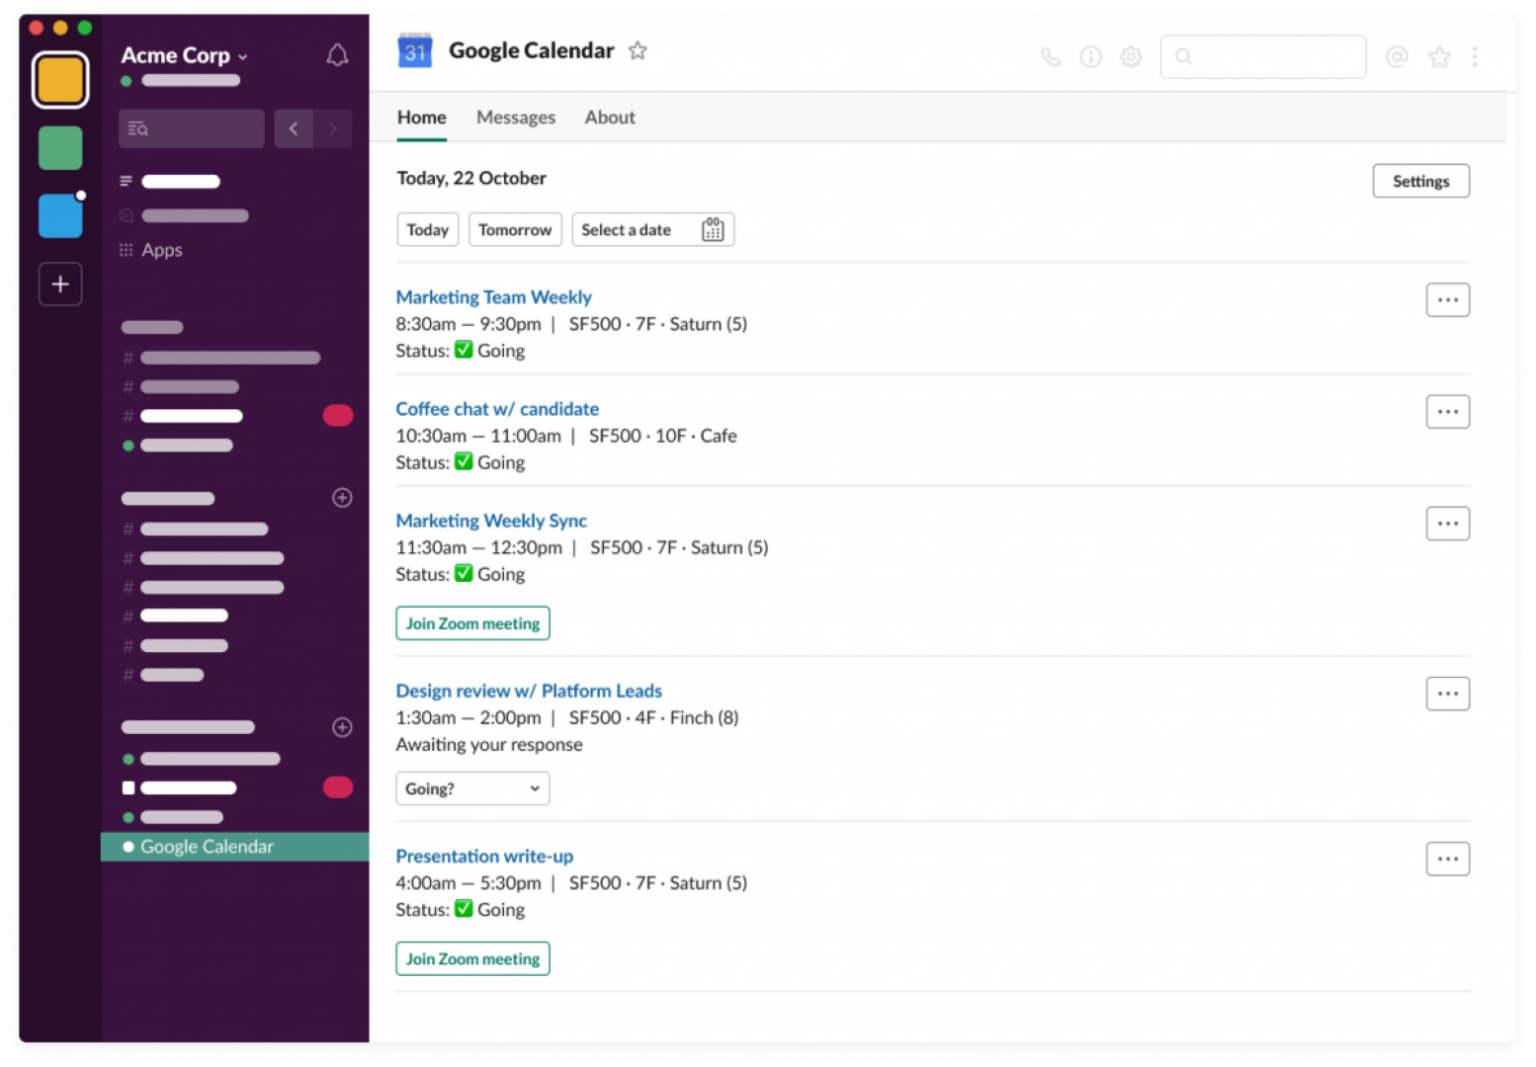This screenshot has width=1536, height=1067.
Task: Open the Marketing Weekly Sync event link
Action: click(491, 521)
